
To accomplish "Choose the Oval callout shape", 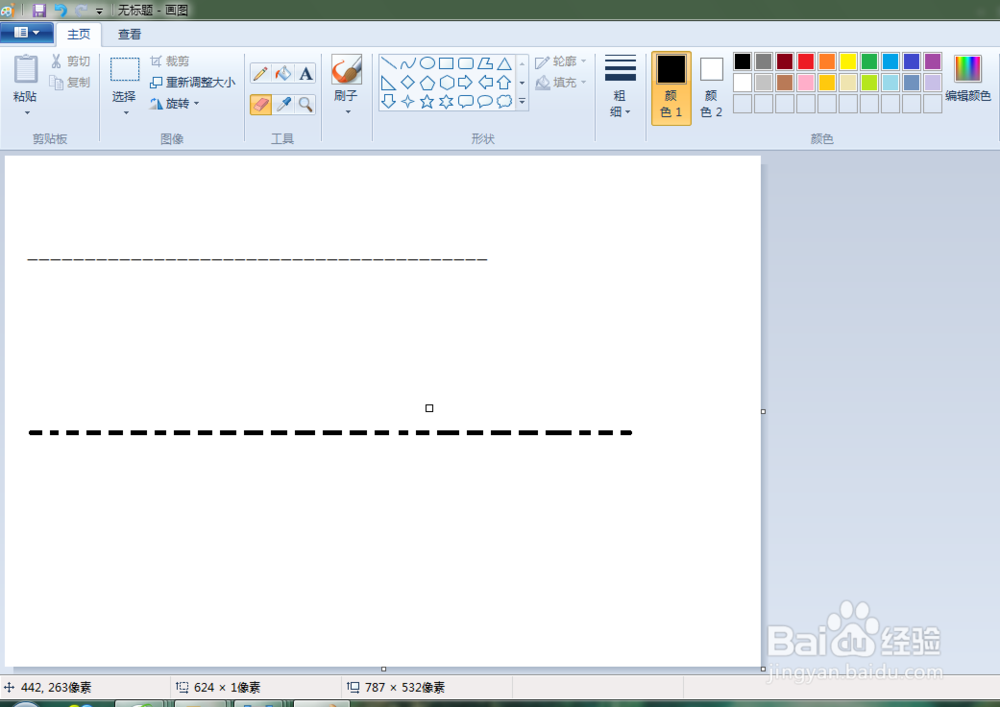I will click(485, 101).
